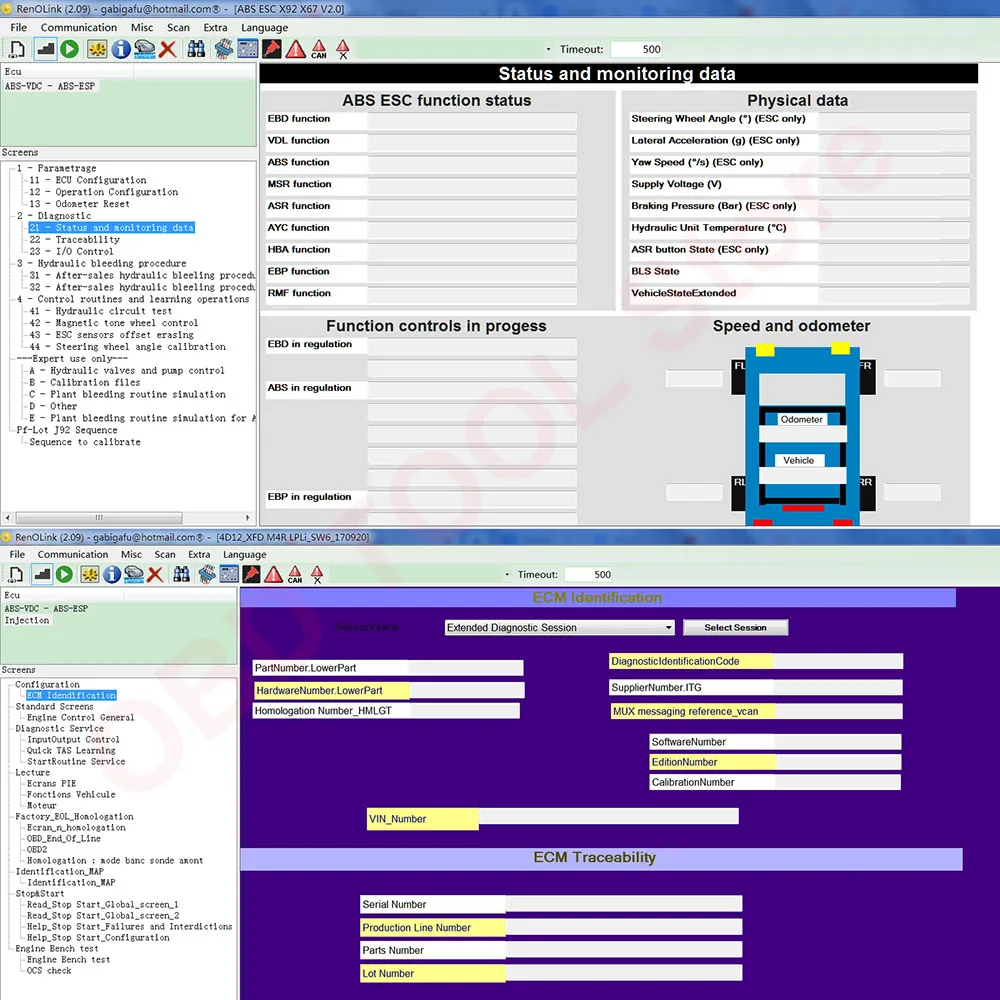Screen dimensions: 1000x1000
Task: Click the green play icon in the lower ECM toolbar
Action: [x=64, y=574]
